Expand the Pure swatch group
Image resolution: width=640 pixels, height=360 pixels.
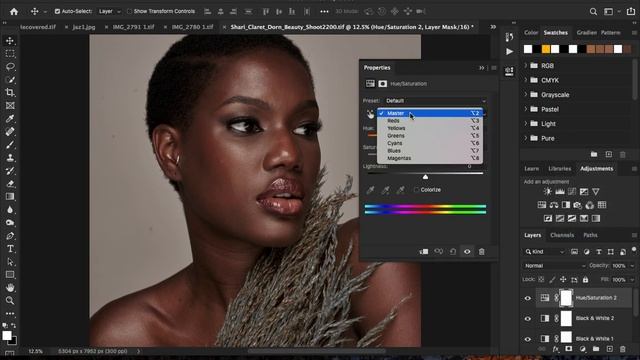point(526,138)
